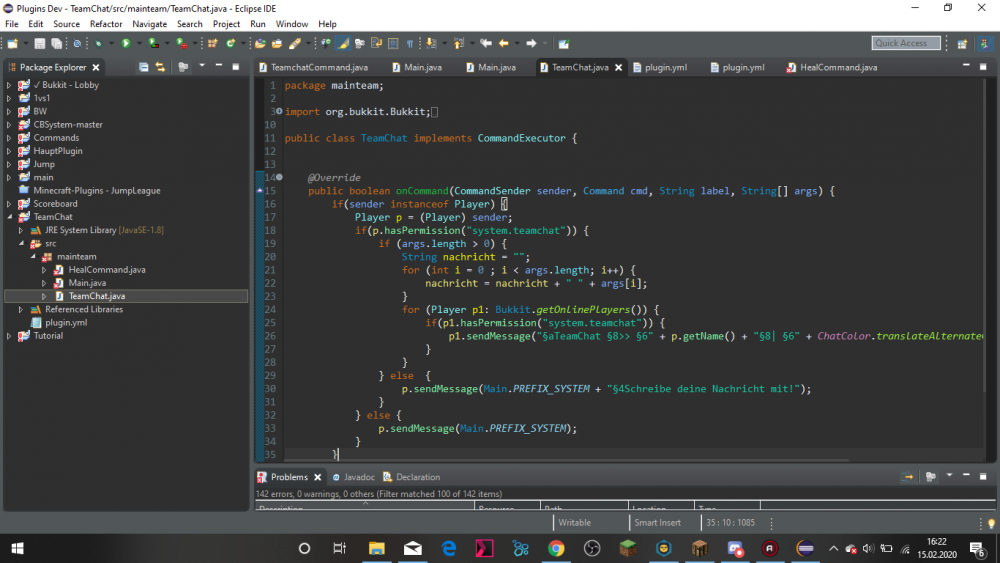This screenshot has width=1000, height=563.
Task: Click the New Java Package icon
Action: point(212,43)
